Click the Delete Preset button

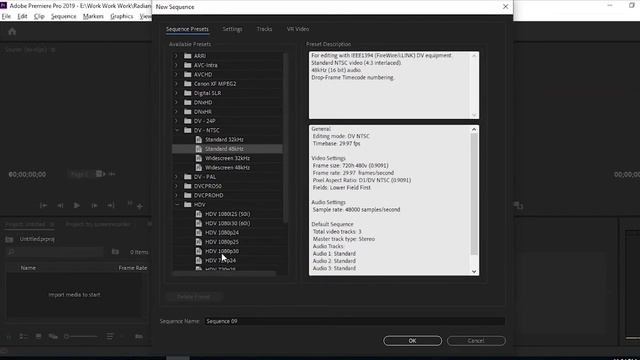[193, 297]
